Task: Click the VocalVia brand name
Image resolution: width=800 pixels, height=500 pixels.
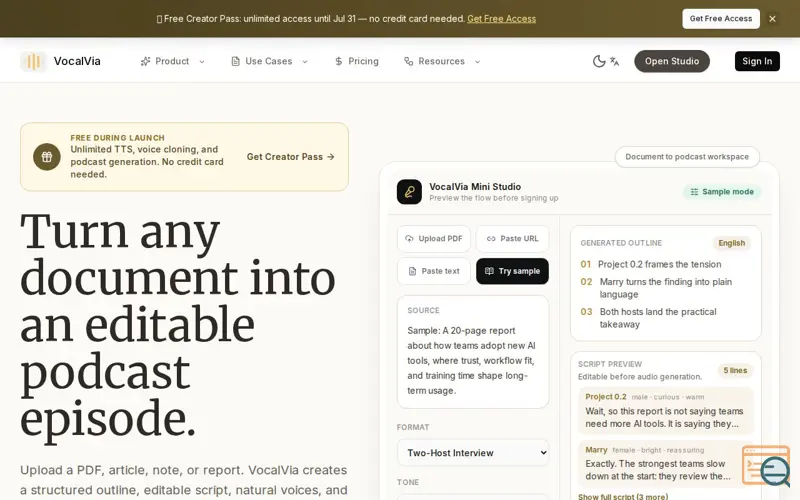Action: click(x=77, y=61)
